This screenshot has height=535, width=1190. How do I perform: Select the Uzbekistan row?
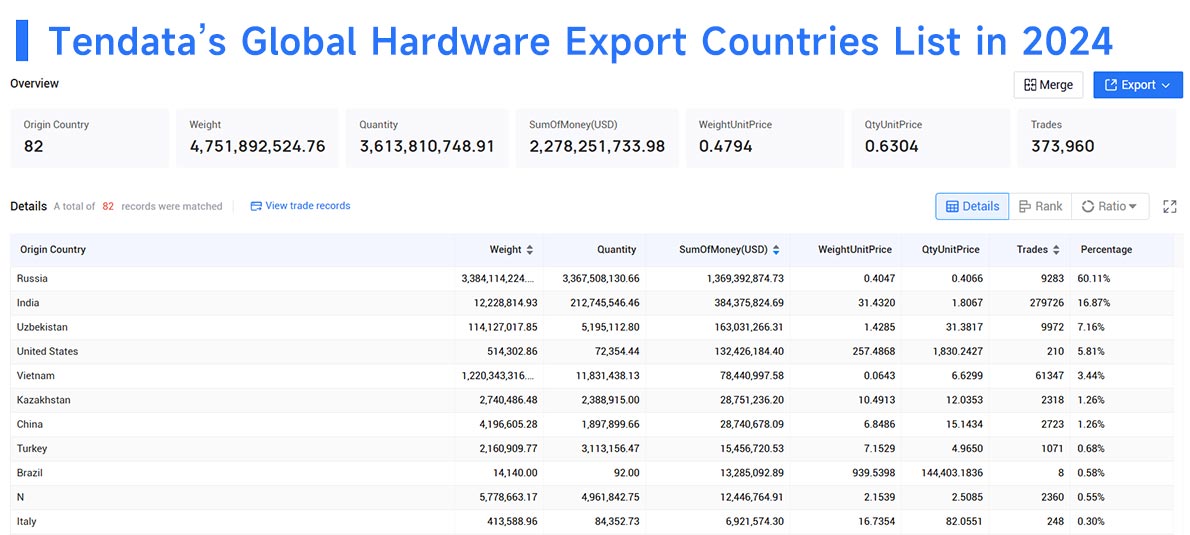click(592, 327)
